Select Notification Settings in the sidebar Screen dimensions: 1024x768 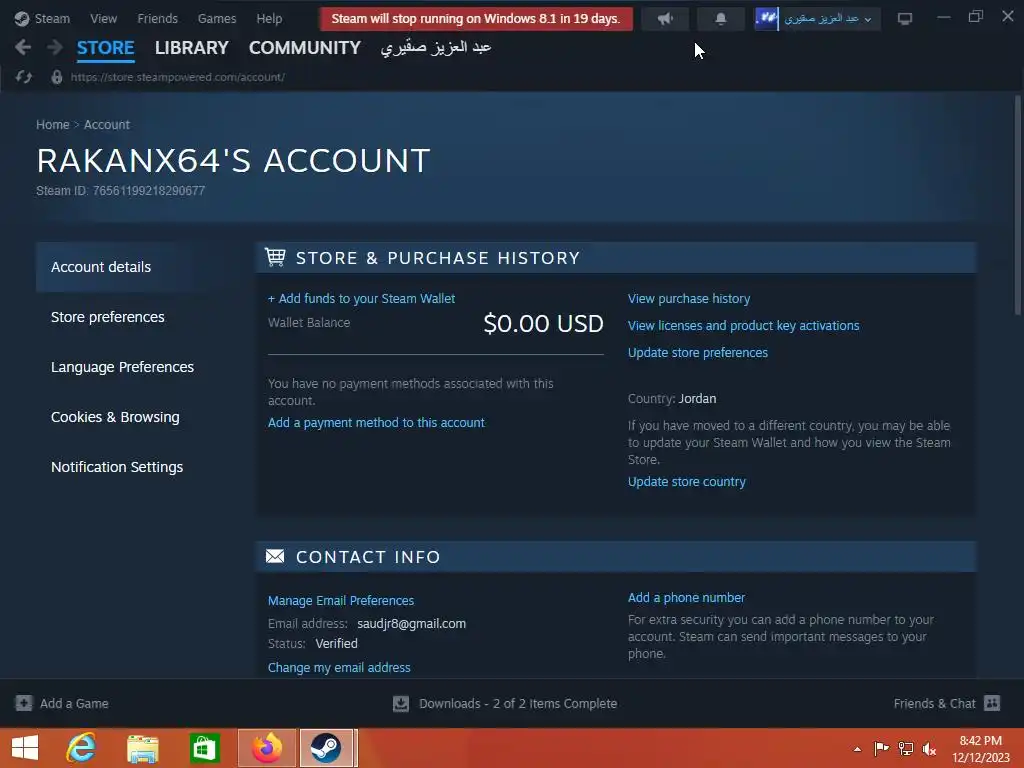(x=117, y=467)
